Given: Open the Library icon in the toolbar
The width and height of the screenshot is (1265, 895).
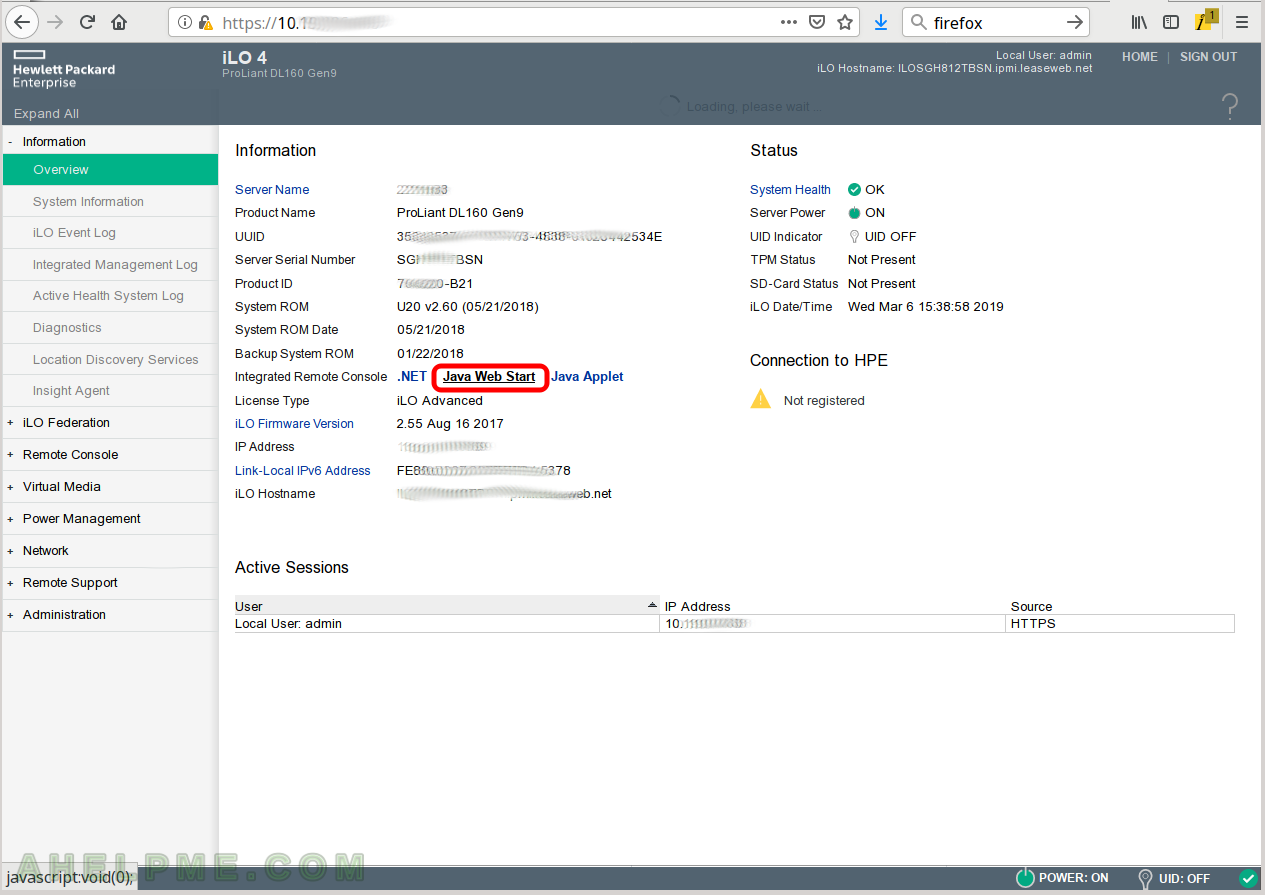Looking at the screenshot, I should pos(1139,22).
